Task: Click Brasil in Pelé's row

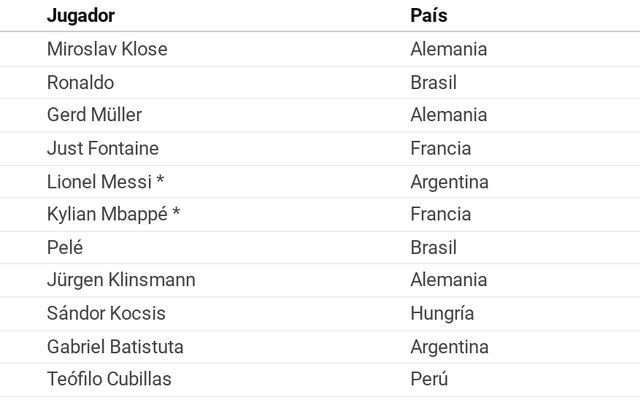Action: pyautogui.click(x=433, y=247)
